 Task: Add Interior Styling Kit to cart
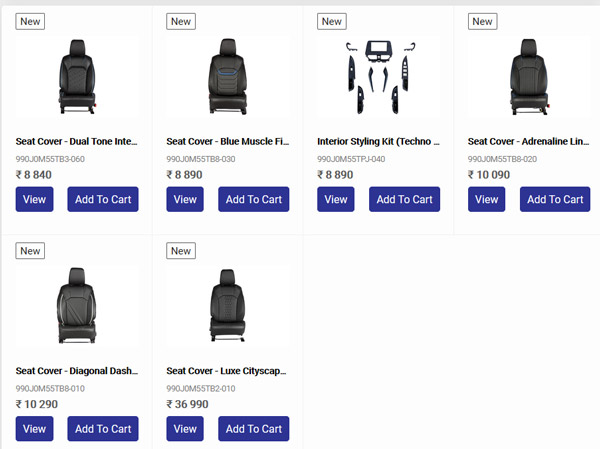pyautogui.click(x=404, y=199)
